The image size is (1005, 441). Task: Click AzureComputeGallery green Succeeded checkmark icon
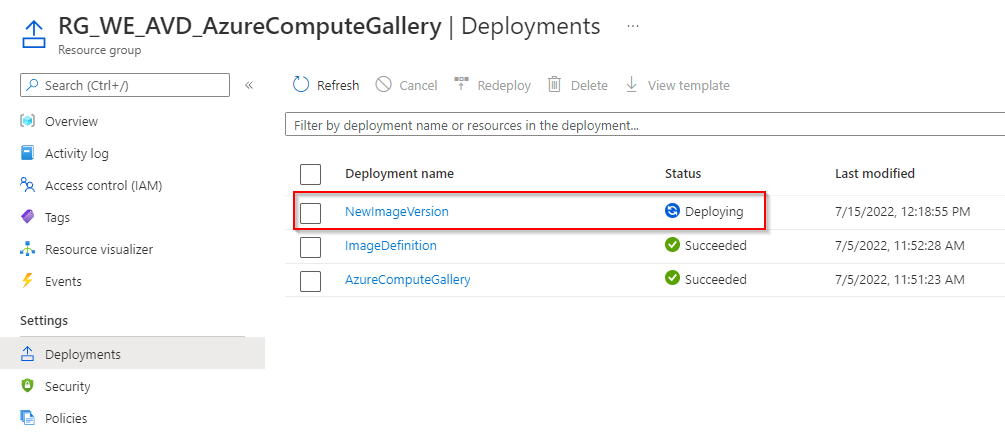pos(672,279)
